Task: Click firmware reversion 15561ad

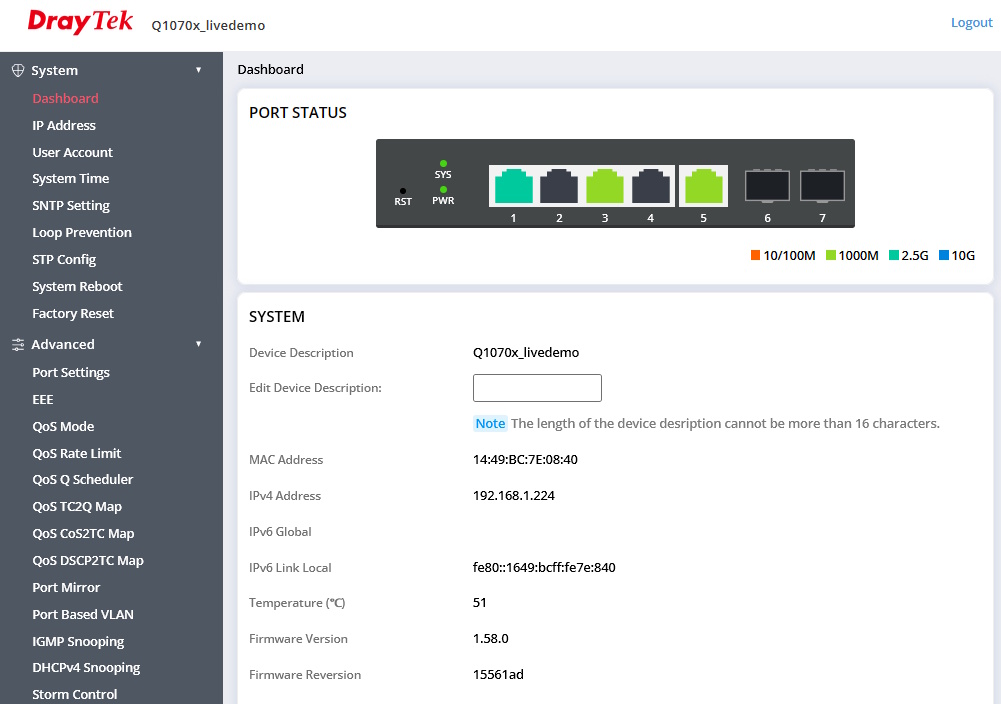Action: click(x=498, y=675)
